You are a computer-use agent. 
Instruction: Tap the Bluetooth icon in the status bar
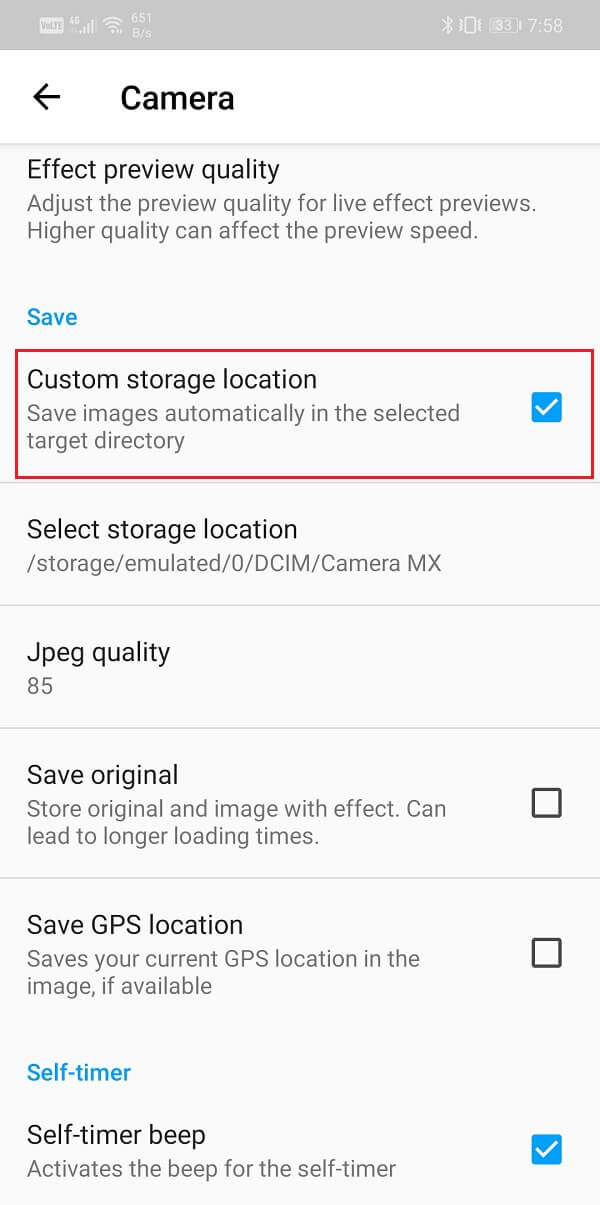click(x=448, y=24)
